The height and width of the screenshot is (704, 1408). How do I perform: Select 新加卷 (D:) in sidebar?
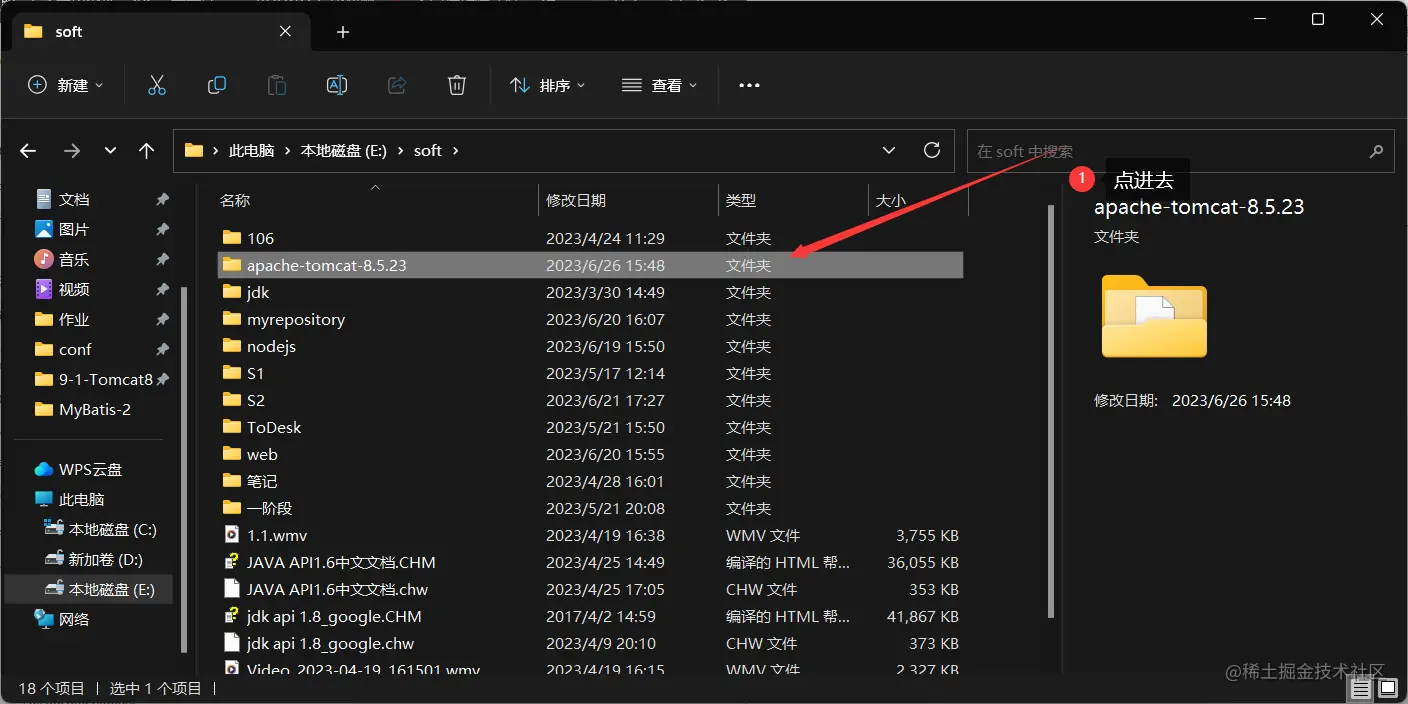tap(106, 559)
